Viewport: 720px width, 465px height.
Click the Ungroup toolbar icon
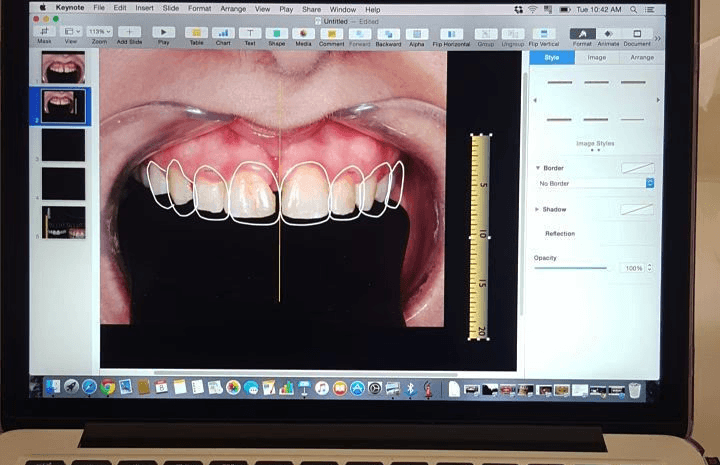tap(513, 34)
